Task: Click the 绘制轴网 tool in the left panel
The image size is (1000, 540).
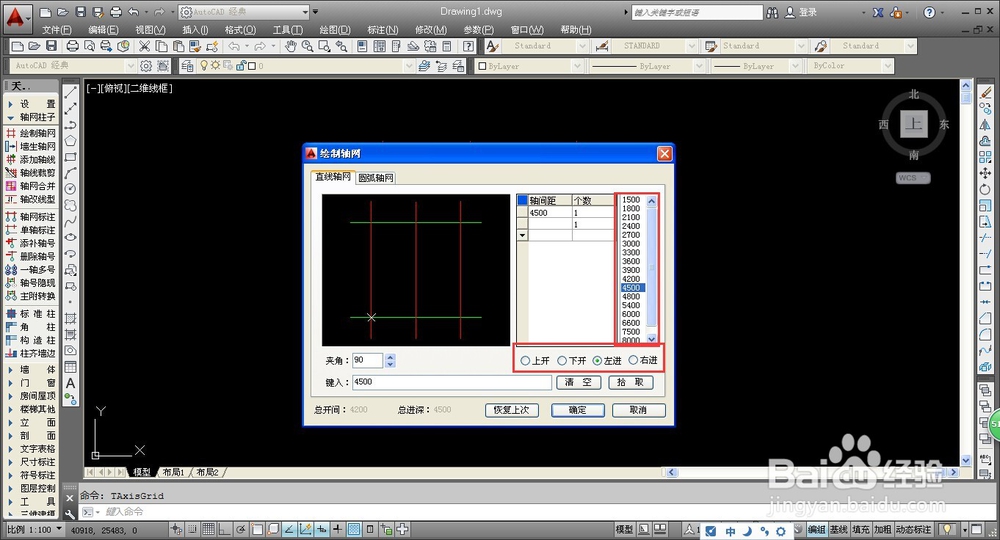Action: pyautogui.click(x=31, y=133)
